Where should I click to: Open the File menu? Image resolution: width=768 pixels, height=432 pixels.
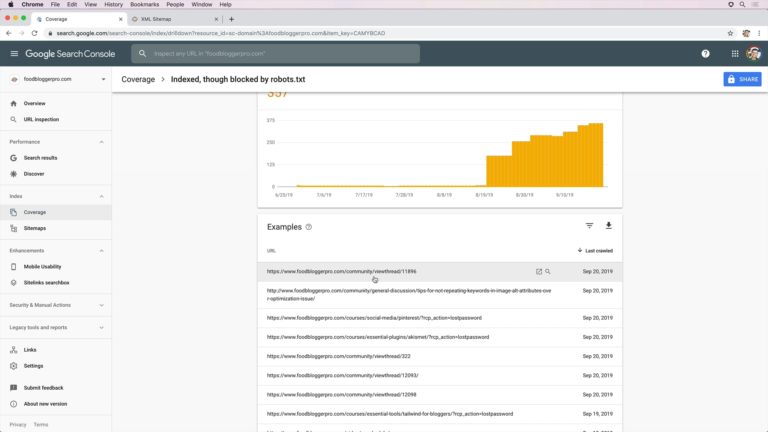coord(55,4)
